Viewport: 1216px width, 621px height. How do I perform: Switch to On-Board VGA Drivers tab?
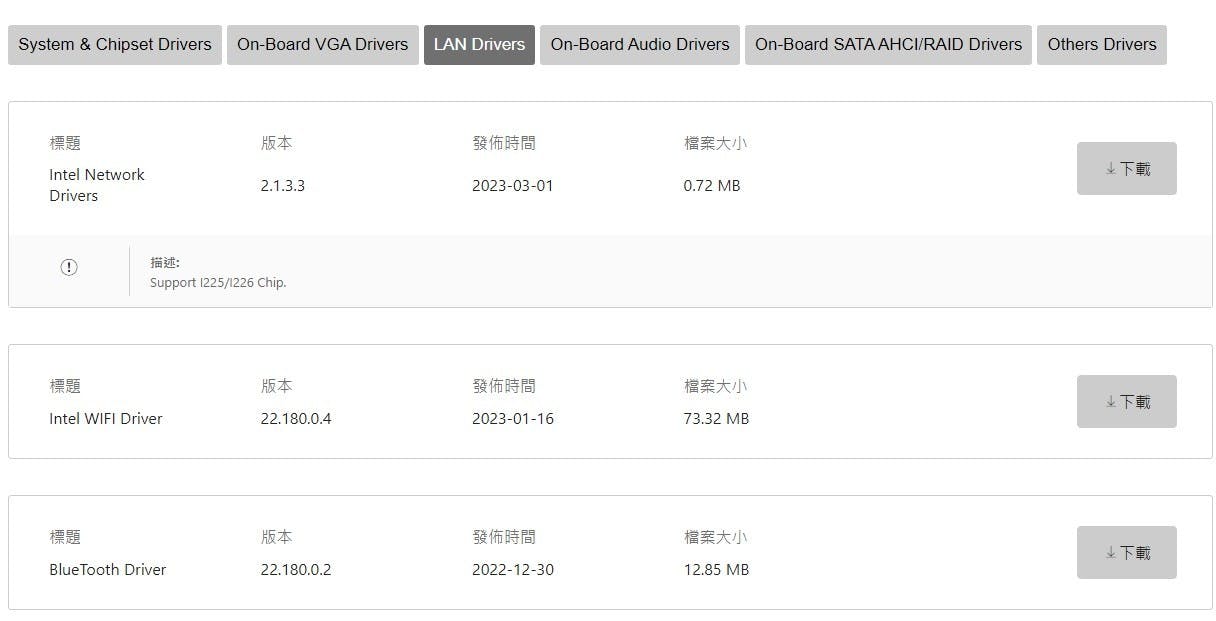(323, 45)
